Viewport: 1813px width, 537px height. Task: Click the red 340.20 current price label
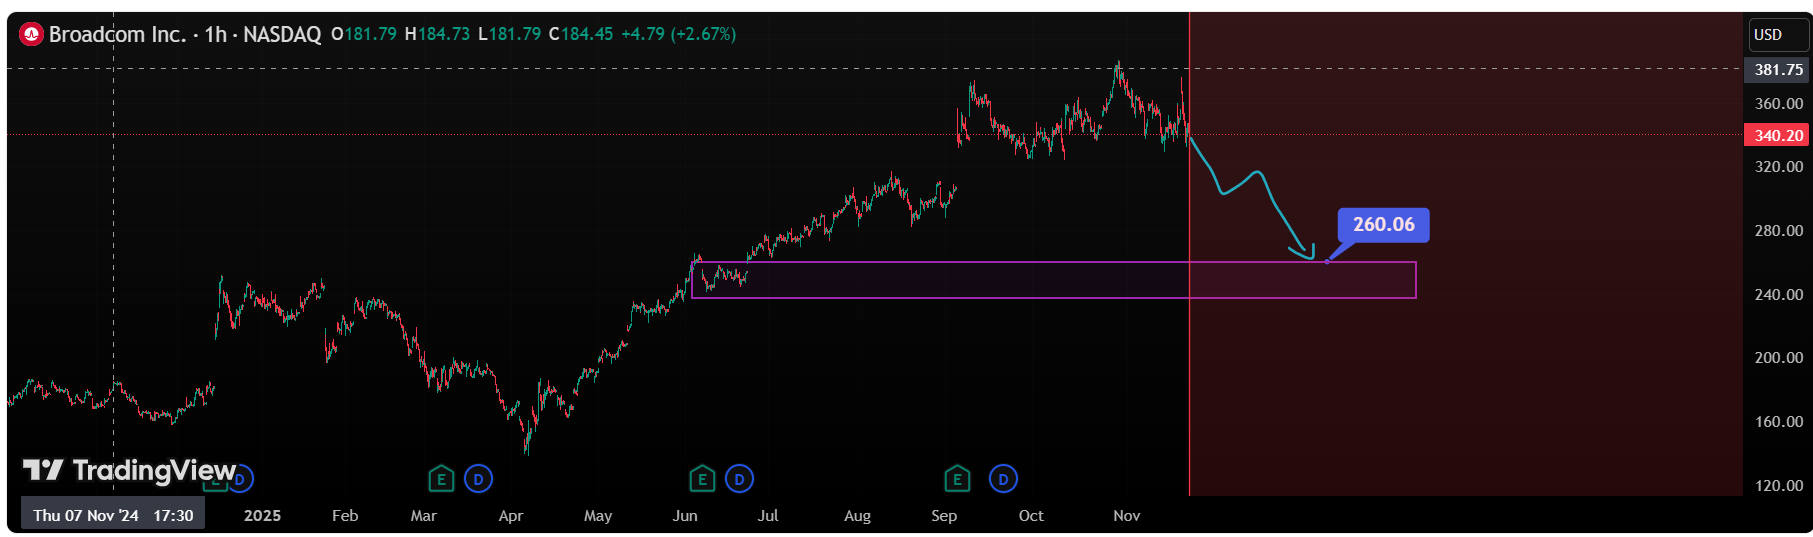click(1778, 136)
